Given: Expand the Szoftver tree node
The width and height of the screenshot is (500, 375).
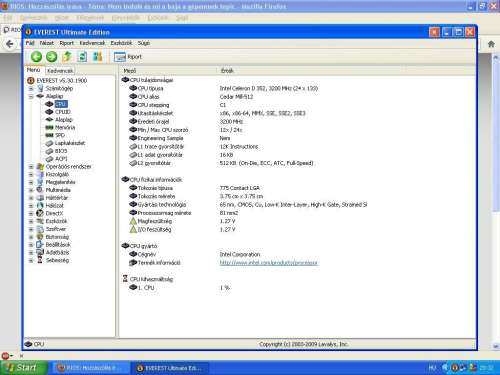Looking at the screenshot, I should [x=31, y=229].
